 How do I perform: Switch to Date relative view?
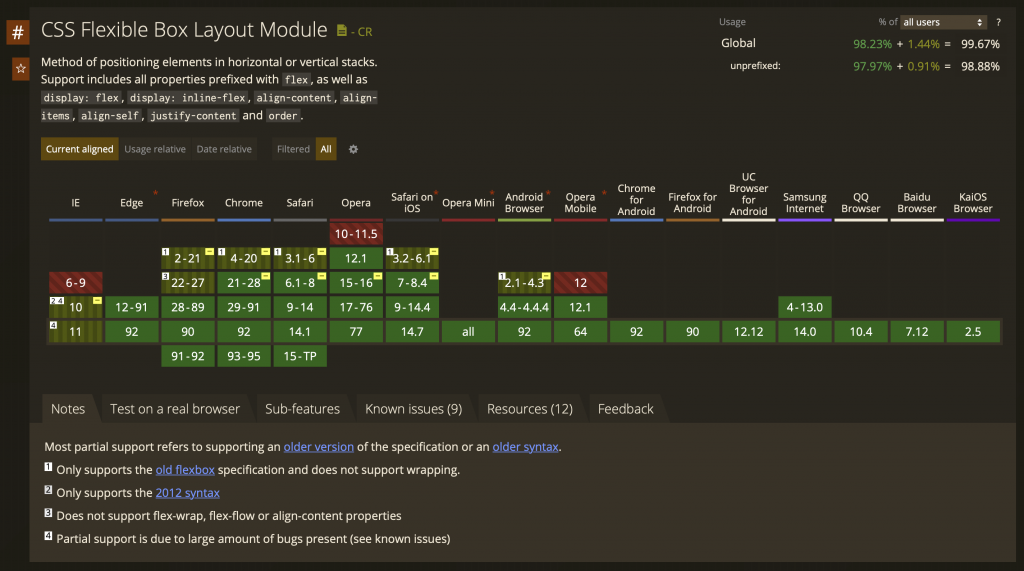[224, 149]
